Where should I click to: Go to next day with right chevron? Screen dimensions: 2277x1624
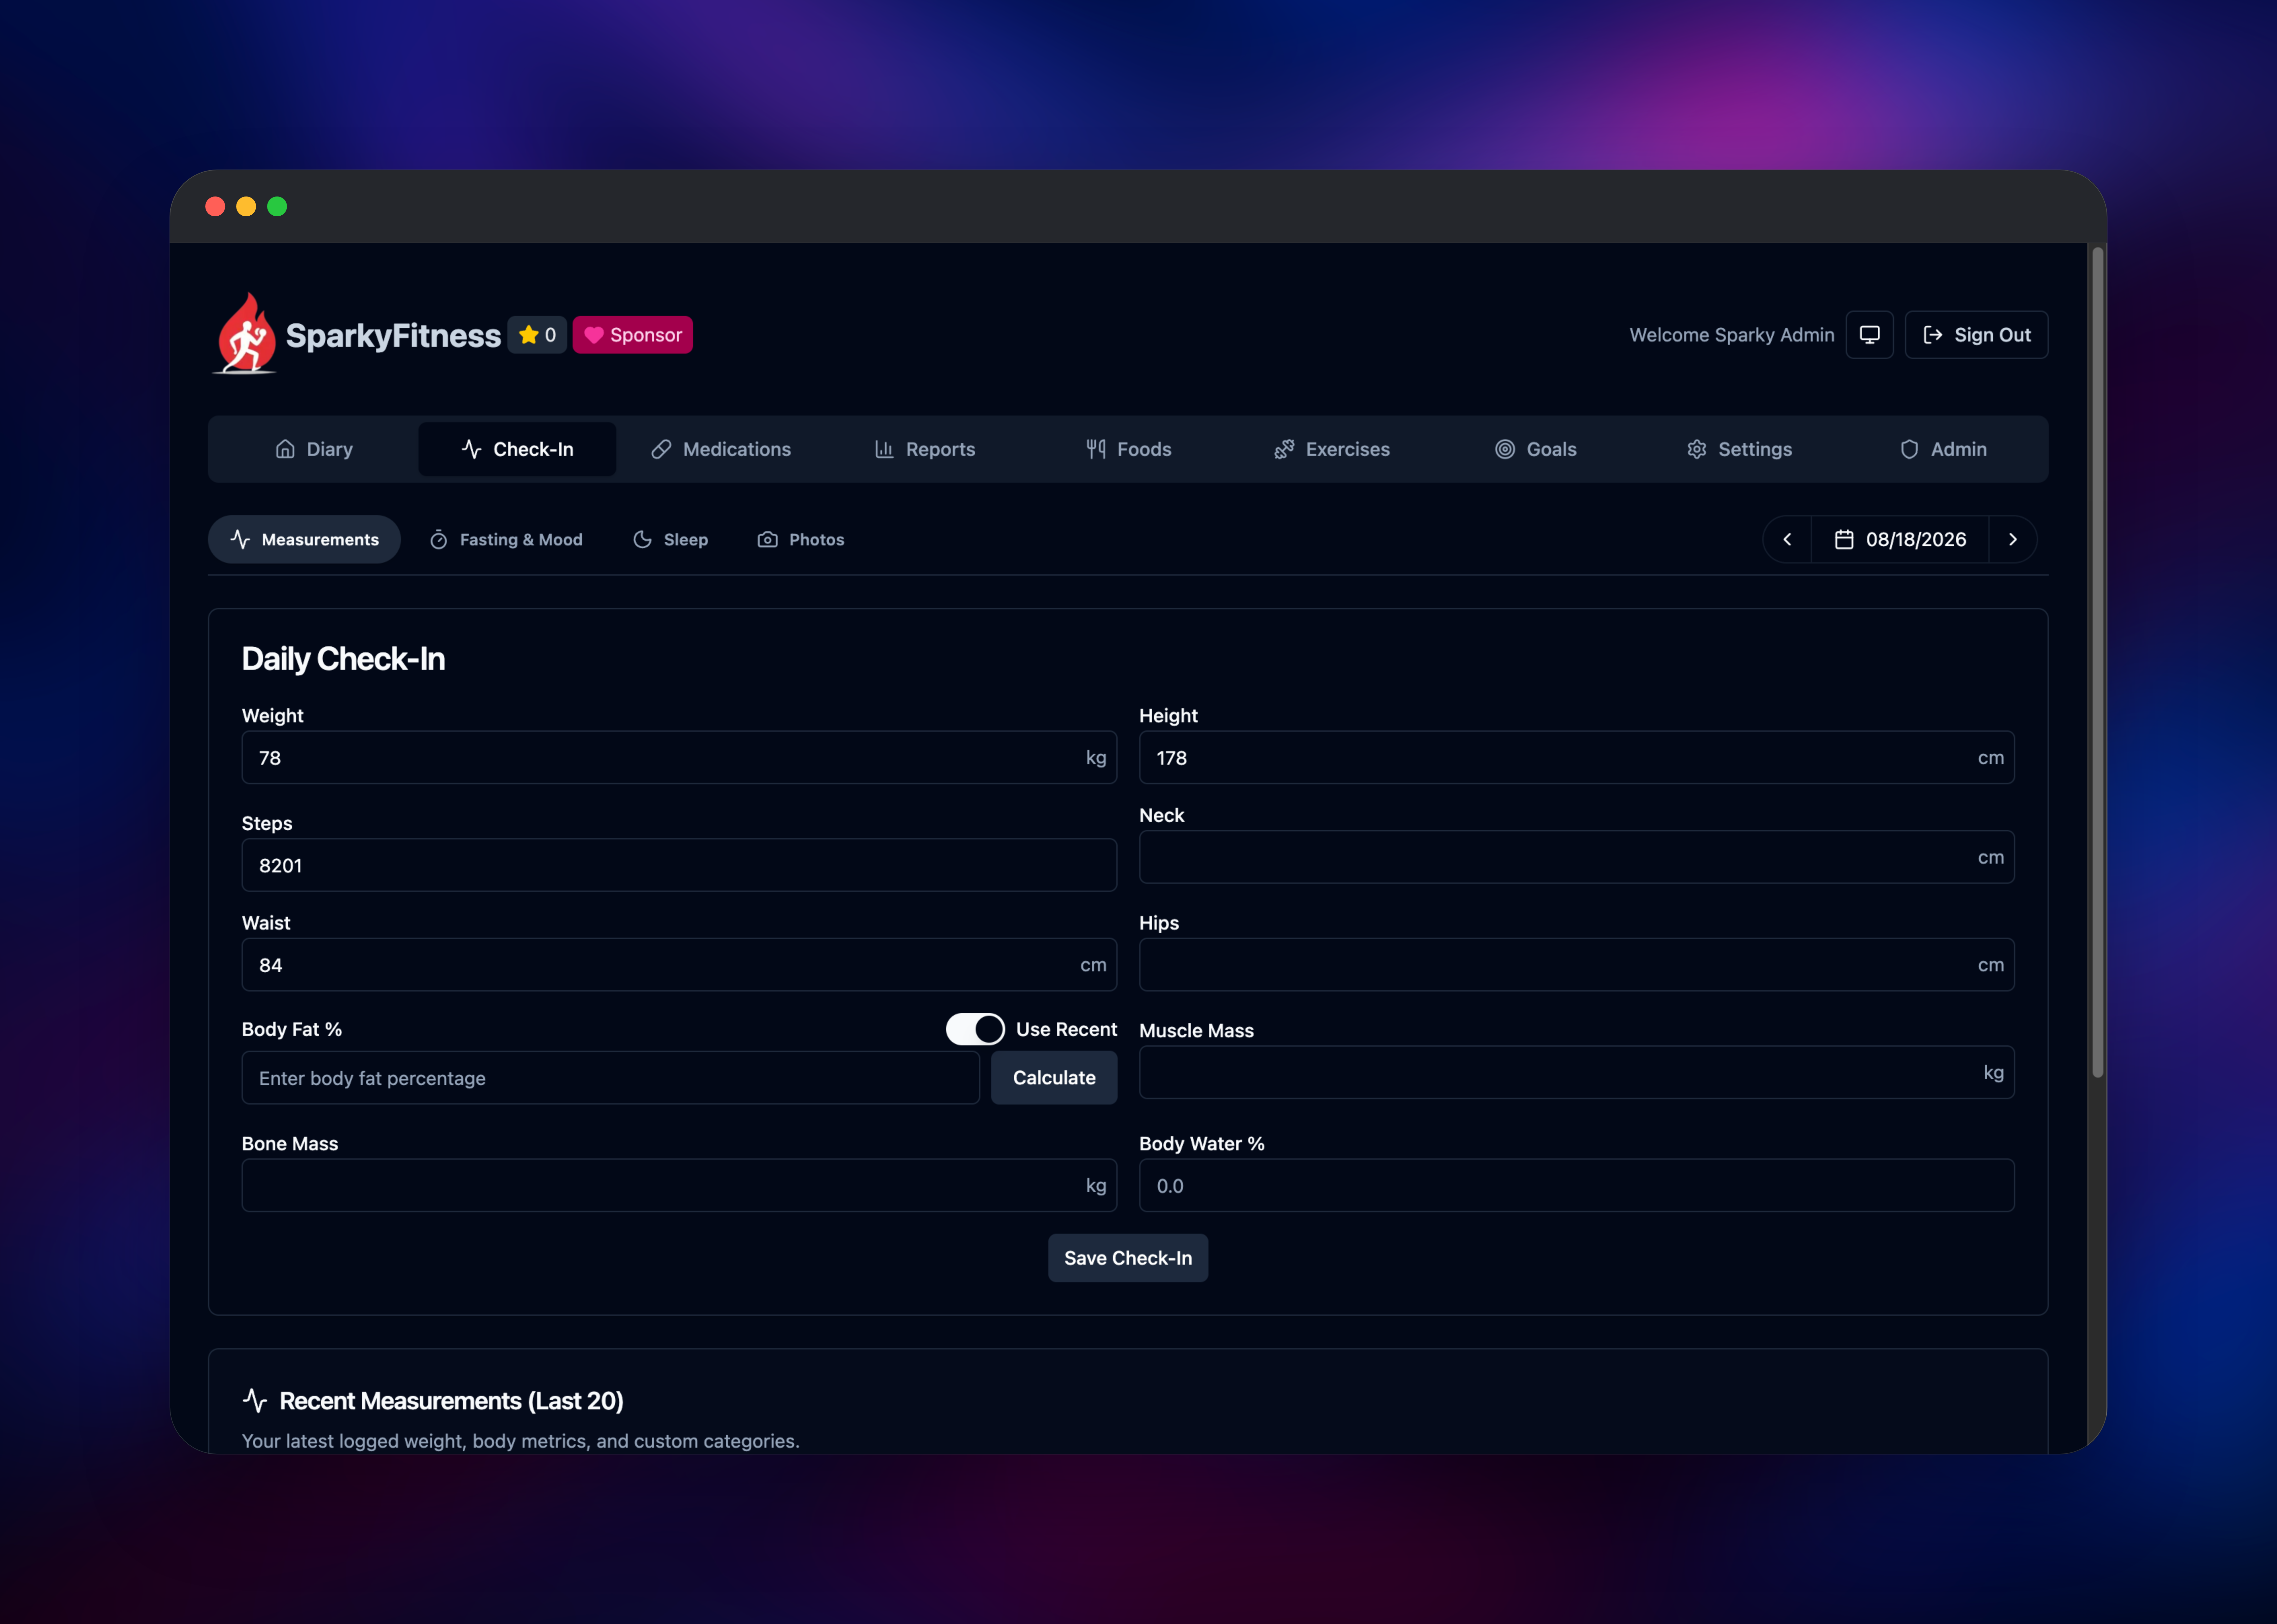click(x=2013, y=540)
